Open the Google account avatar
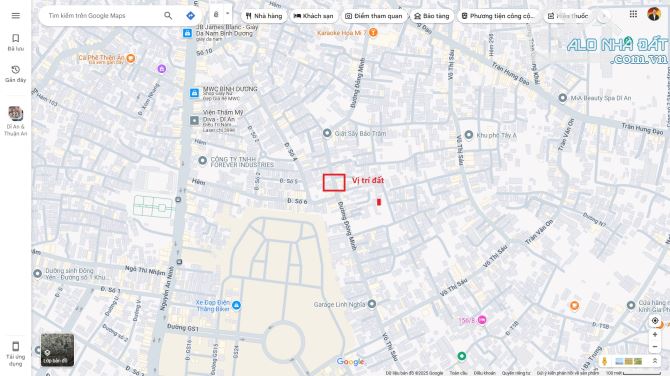The height and width of the screenshot is (376, 670). click(654, 14)
